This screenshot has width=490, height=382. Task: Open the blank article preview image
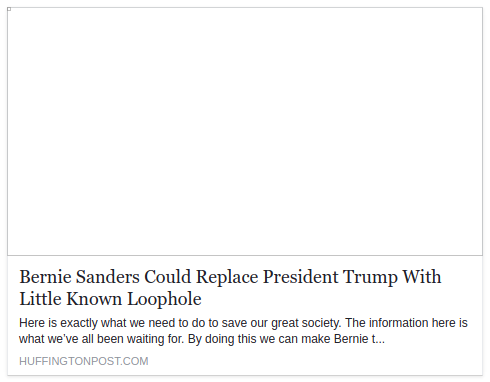tap(245, 131)
